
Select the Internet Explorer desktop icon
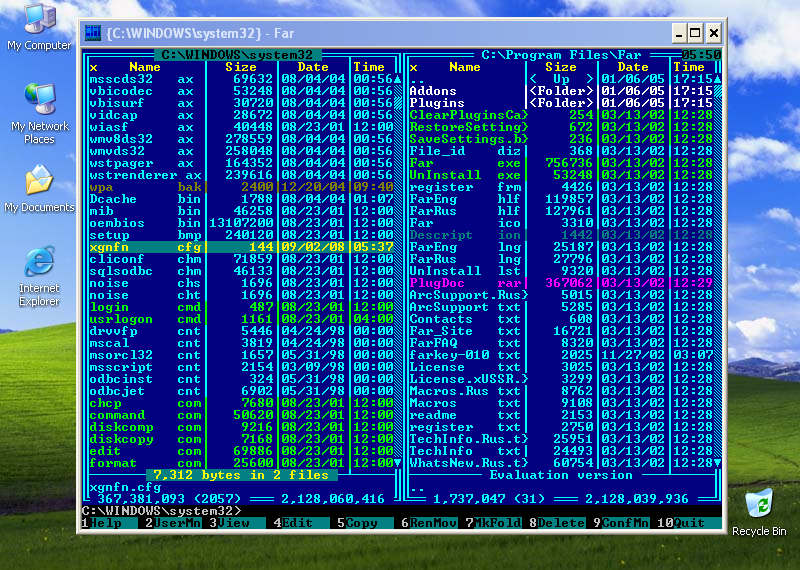pos(39,276)
